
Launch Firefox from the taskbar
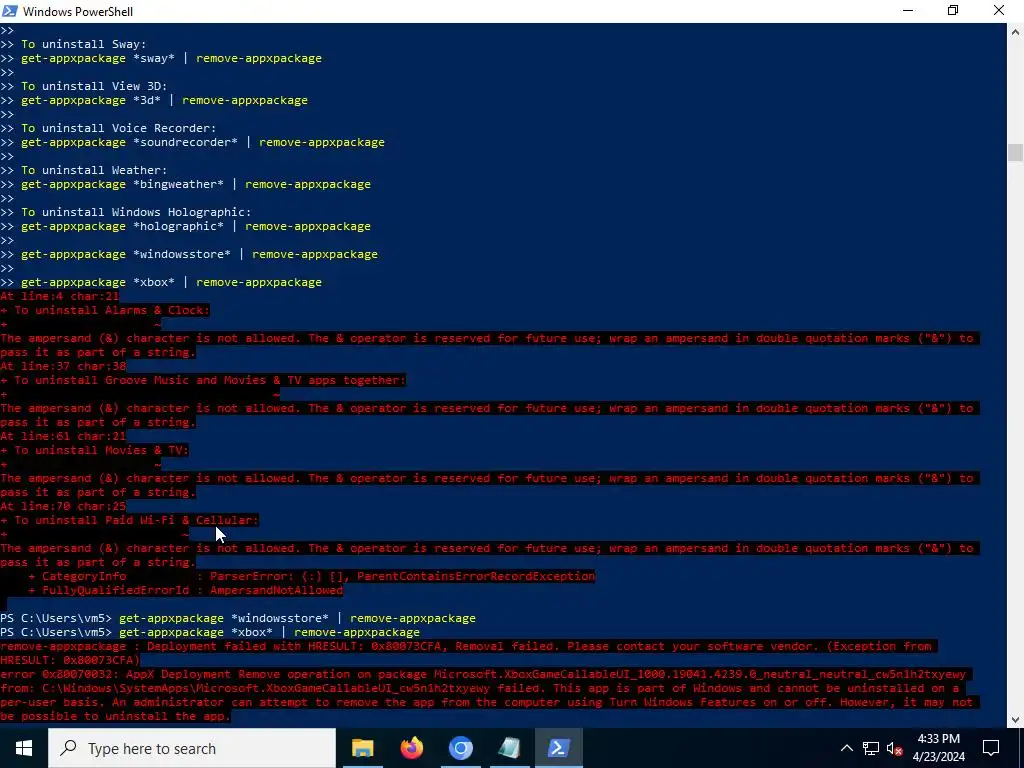point(412,748)
